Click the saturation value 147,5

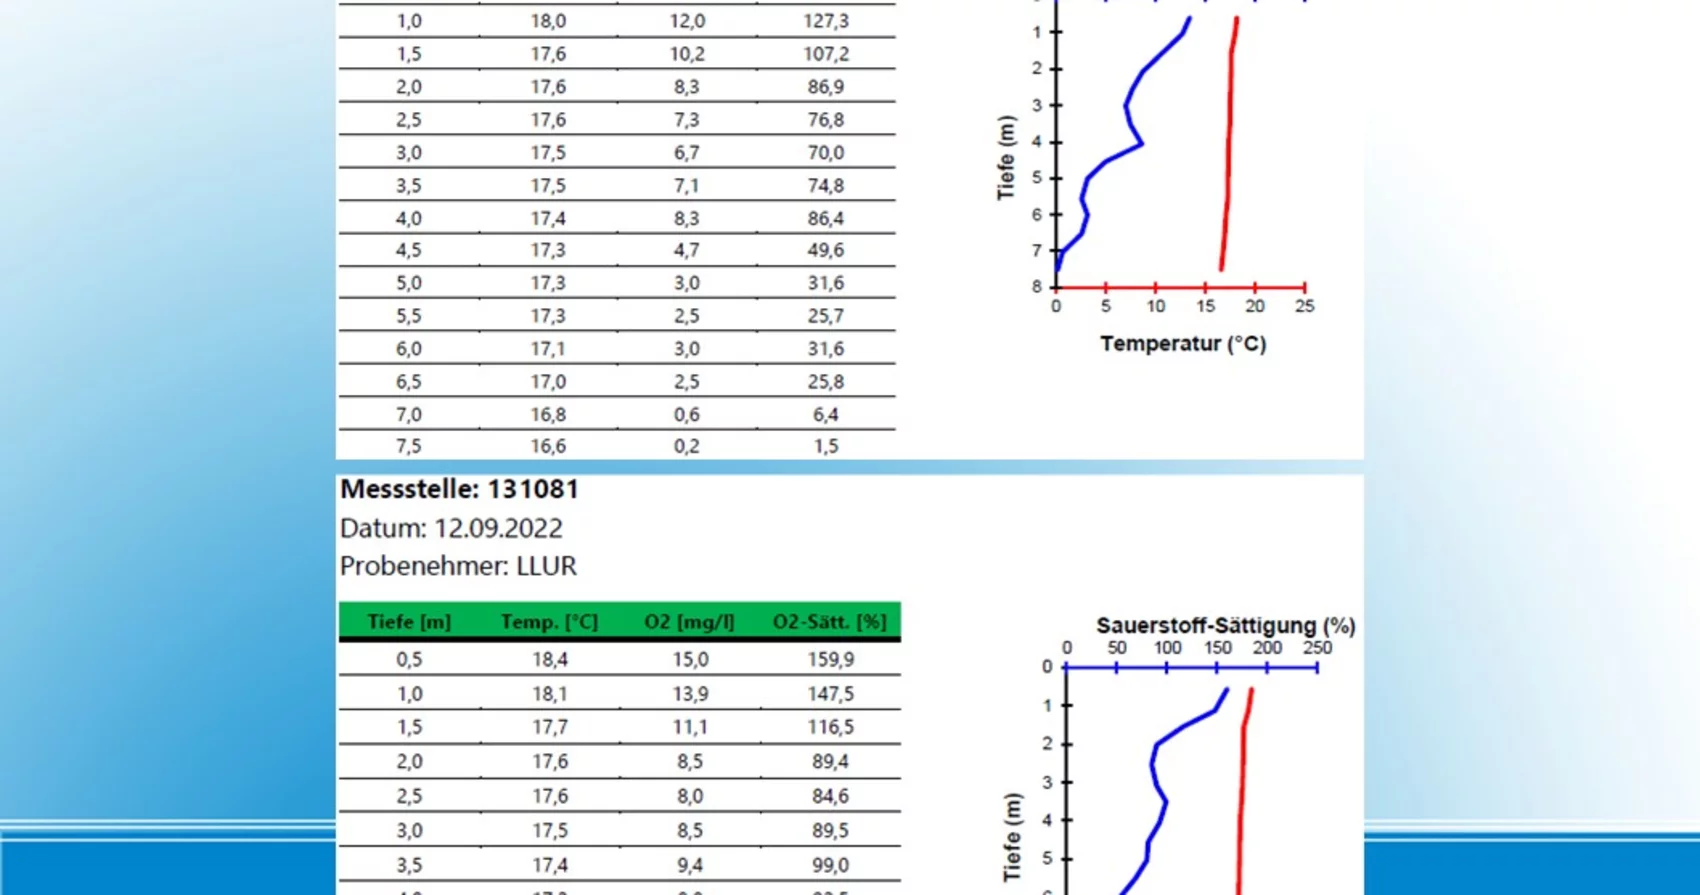click(831, 694)
